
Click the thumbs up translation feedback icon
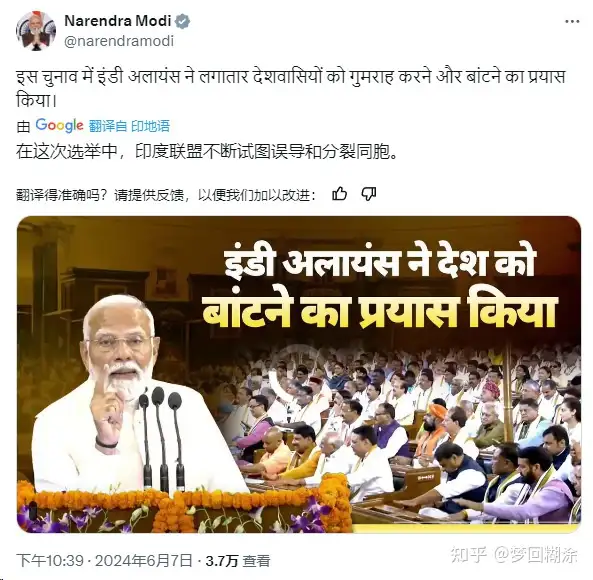[x=339, y=194]
